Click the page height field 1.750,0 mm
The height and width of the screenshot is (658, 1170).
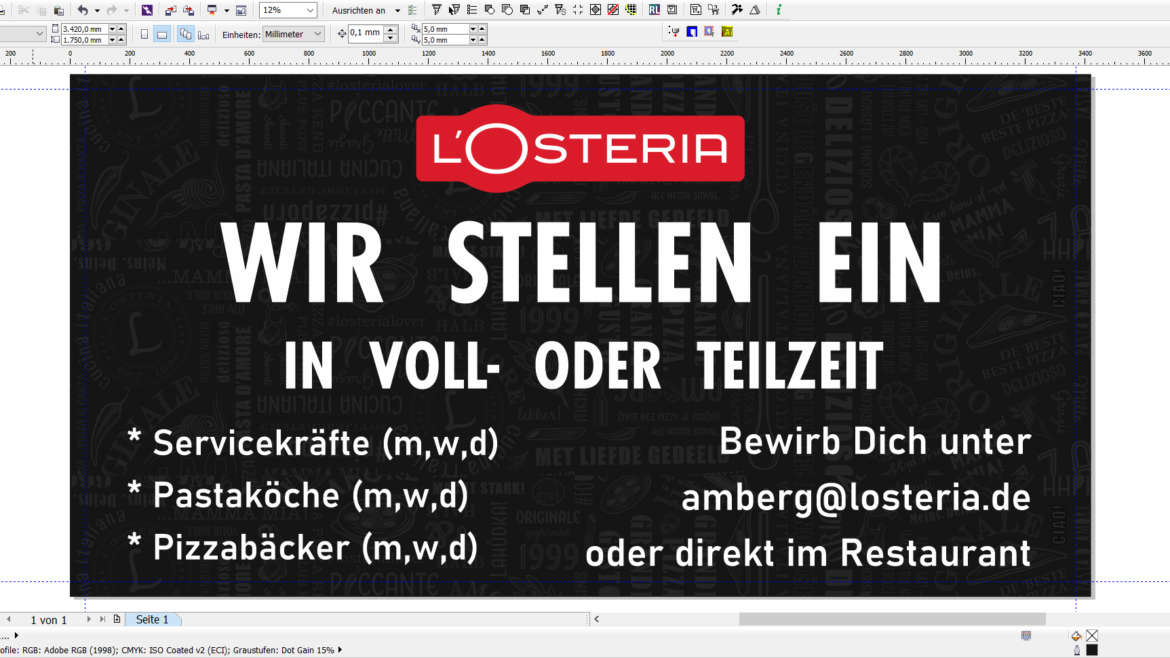[84, 40]
